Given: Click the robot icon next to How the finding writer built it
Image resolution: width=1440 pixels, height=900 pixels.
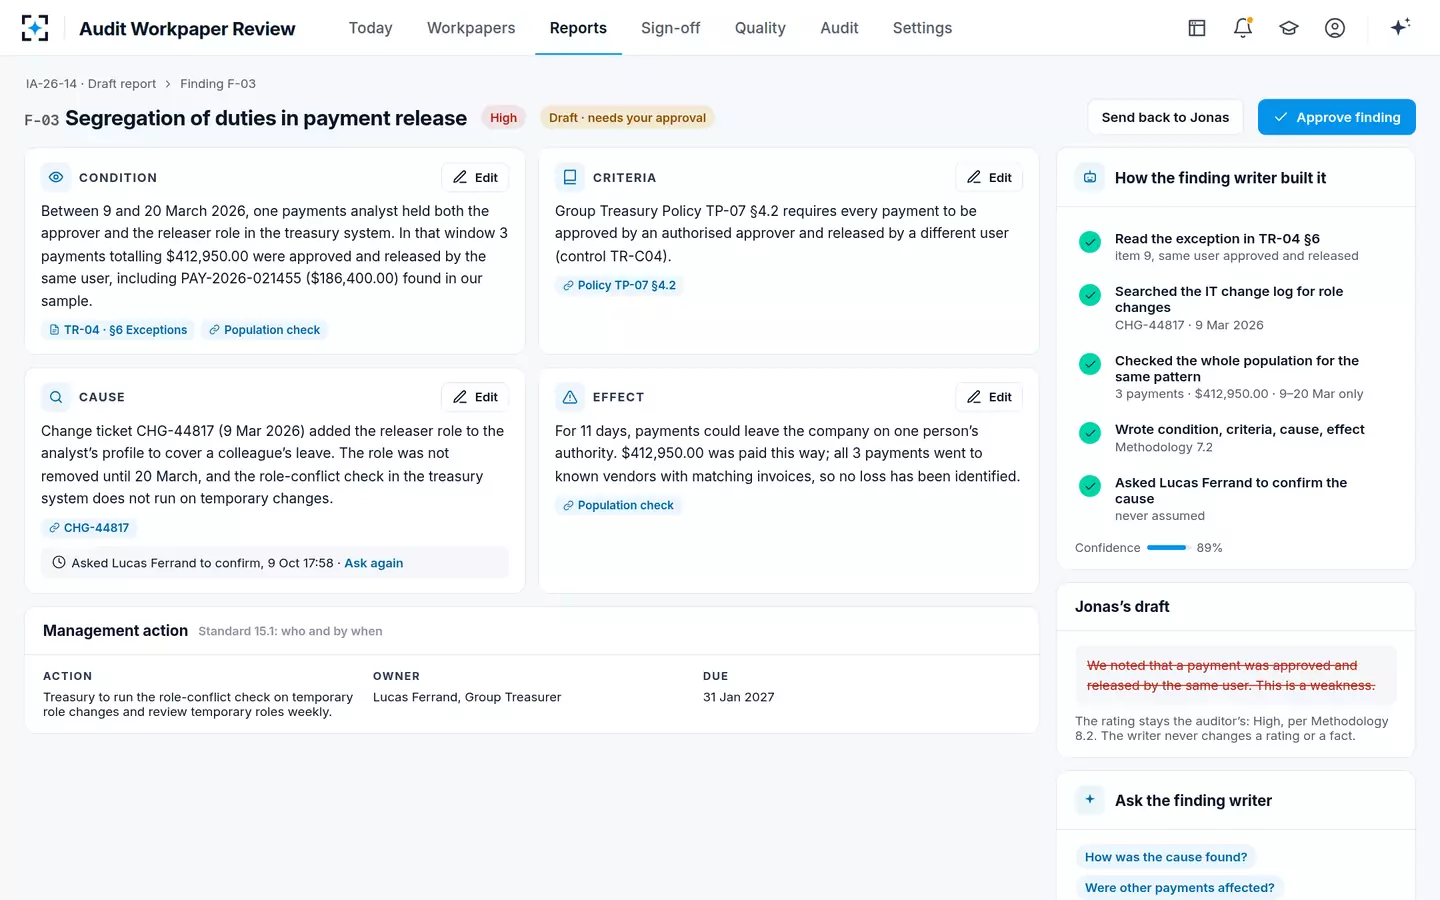Looking at the screenshot, I should coord(1090,177).
